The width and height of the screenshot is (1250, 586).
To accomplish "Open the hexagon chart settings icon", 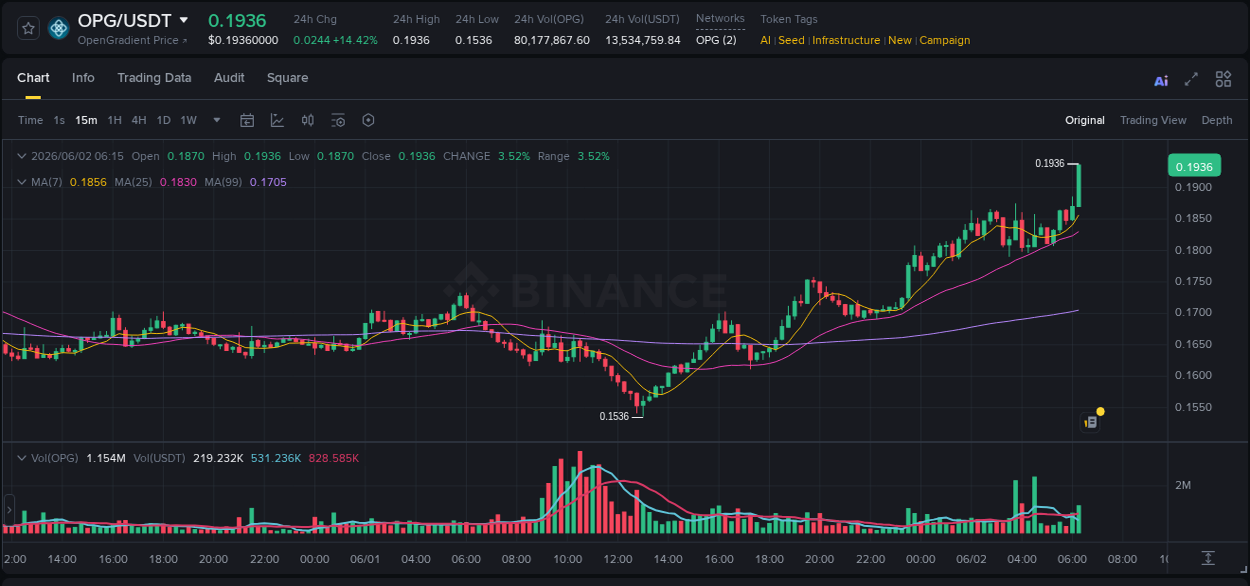I will click(x=368, y=120).
